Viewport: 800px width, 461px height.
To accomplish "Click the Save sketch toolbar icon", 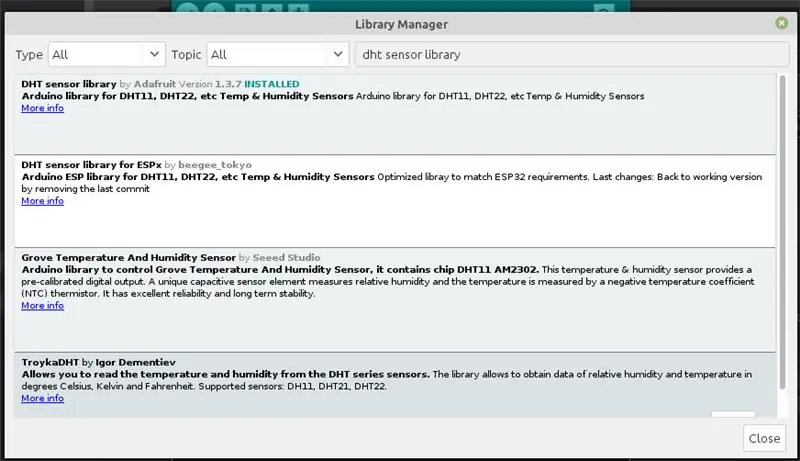I will (298, 8).
